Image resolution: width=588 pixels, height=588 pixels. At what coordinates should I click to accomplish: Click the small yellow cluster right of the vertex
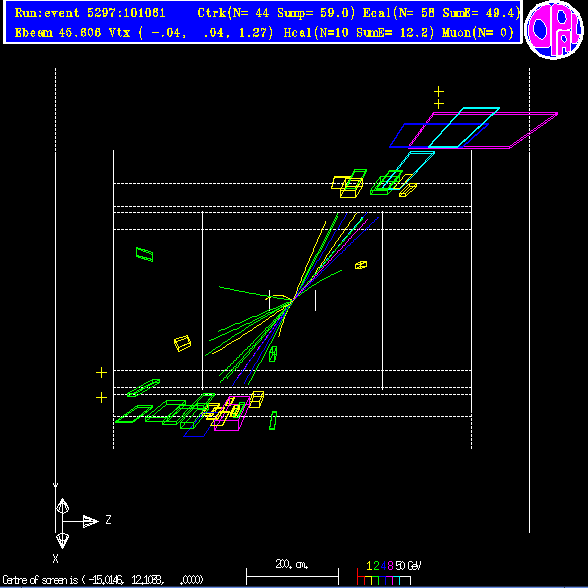361,265
